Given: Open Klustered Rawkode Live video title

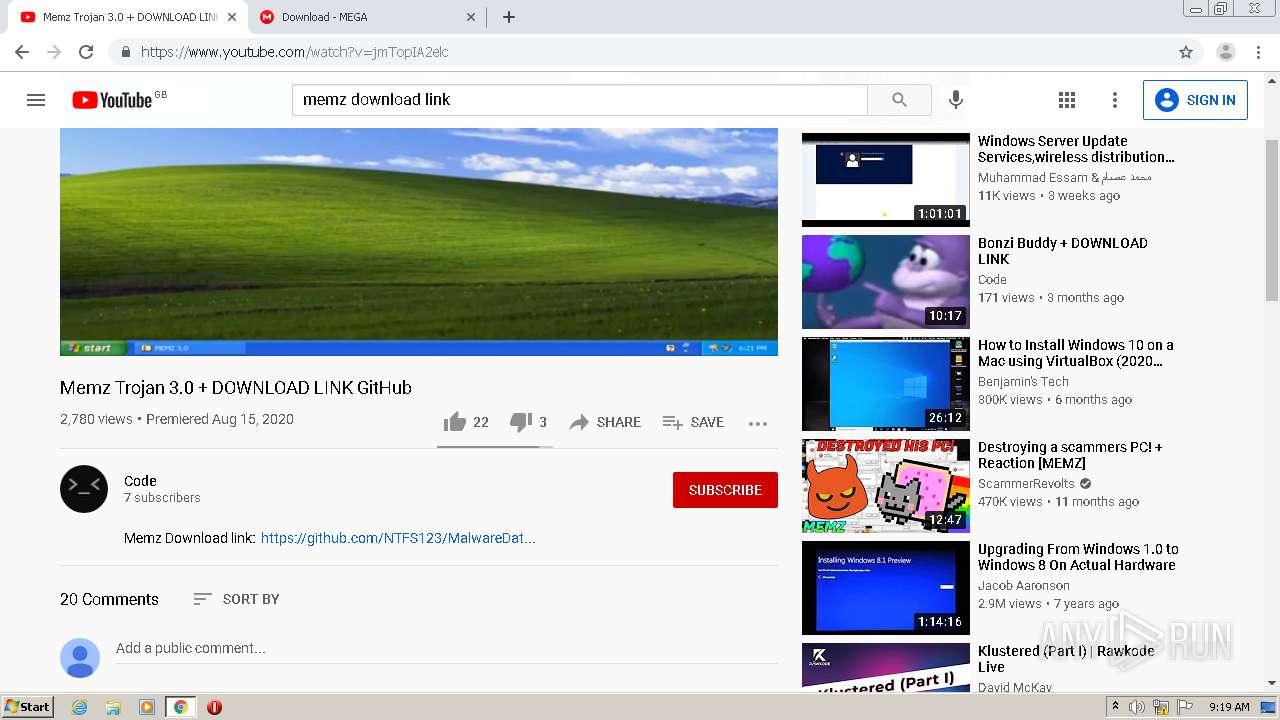Looking at the screenshot, I should [1066, 659].
